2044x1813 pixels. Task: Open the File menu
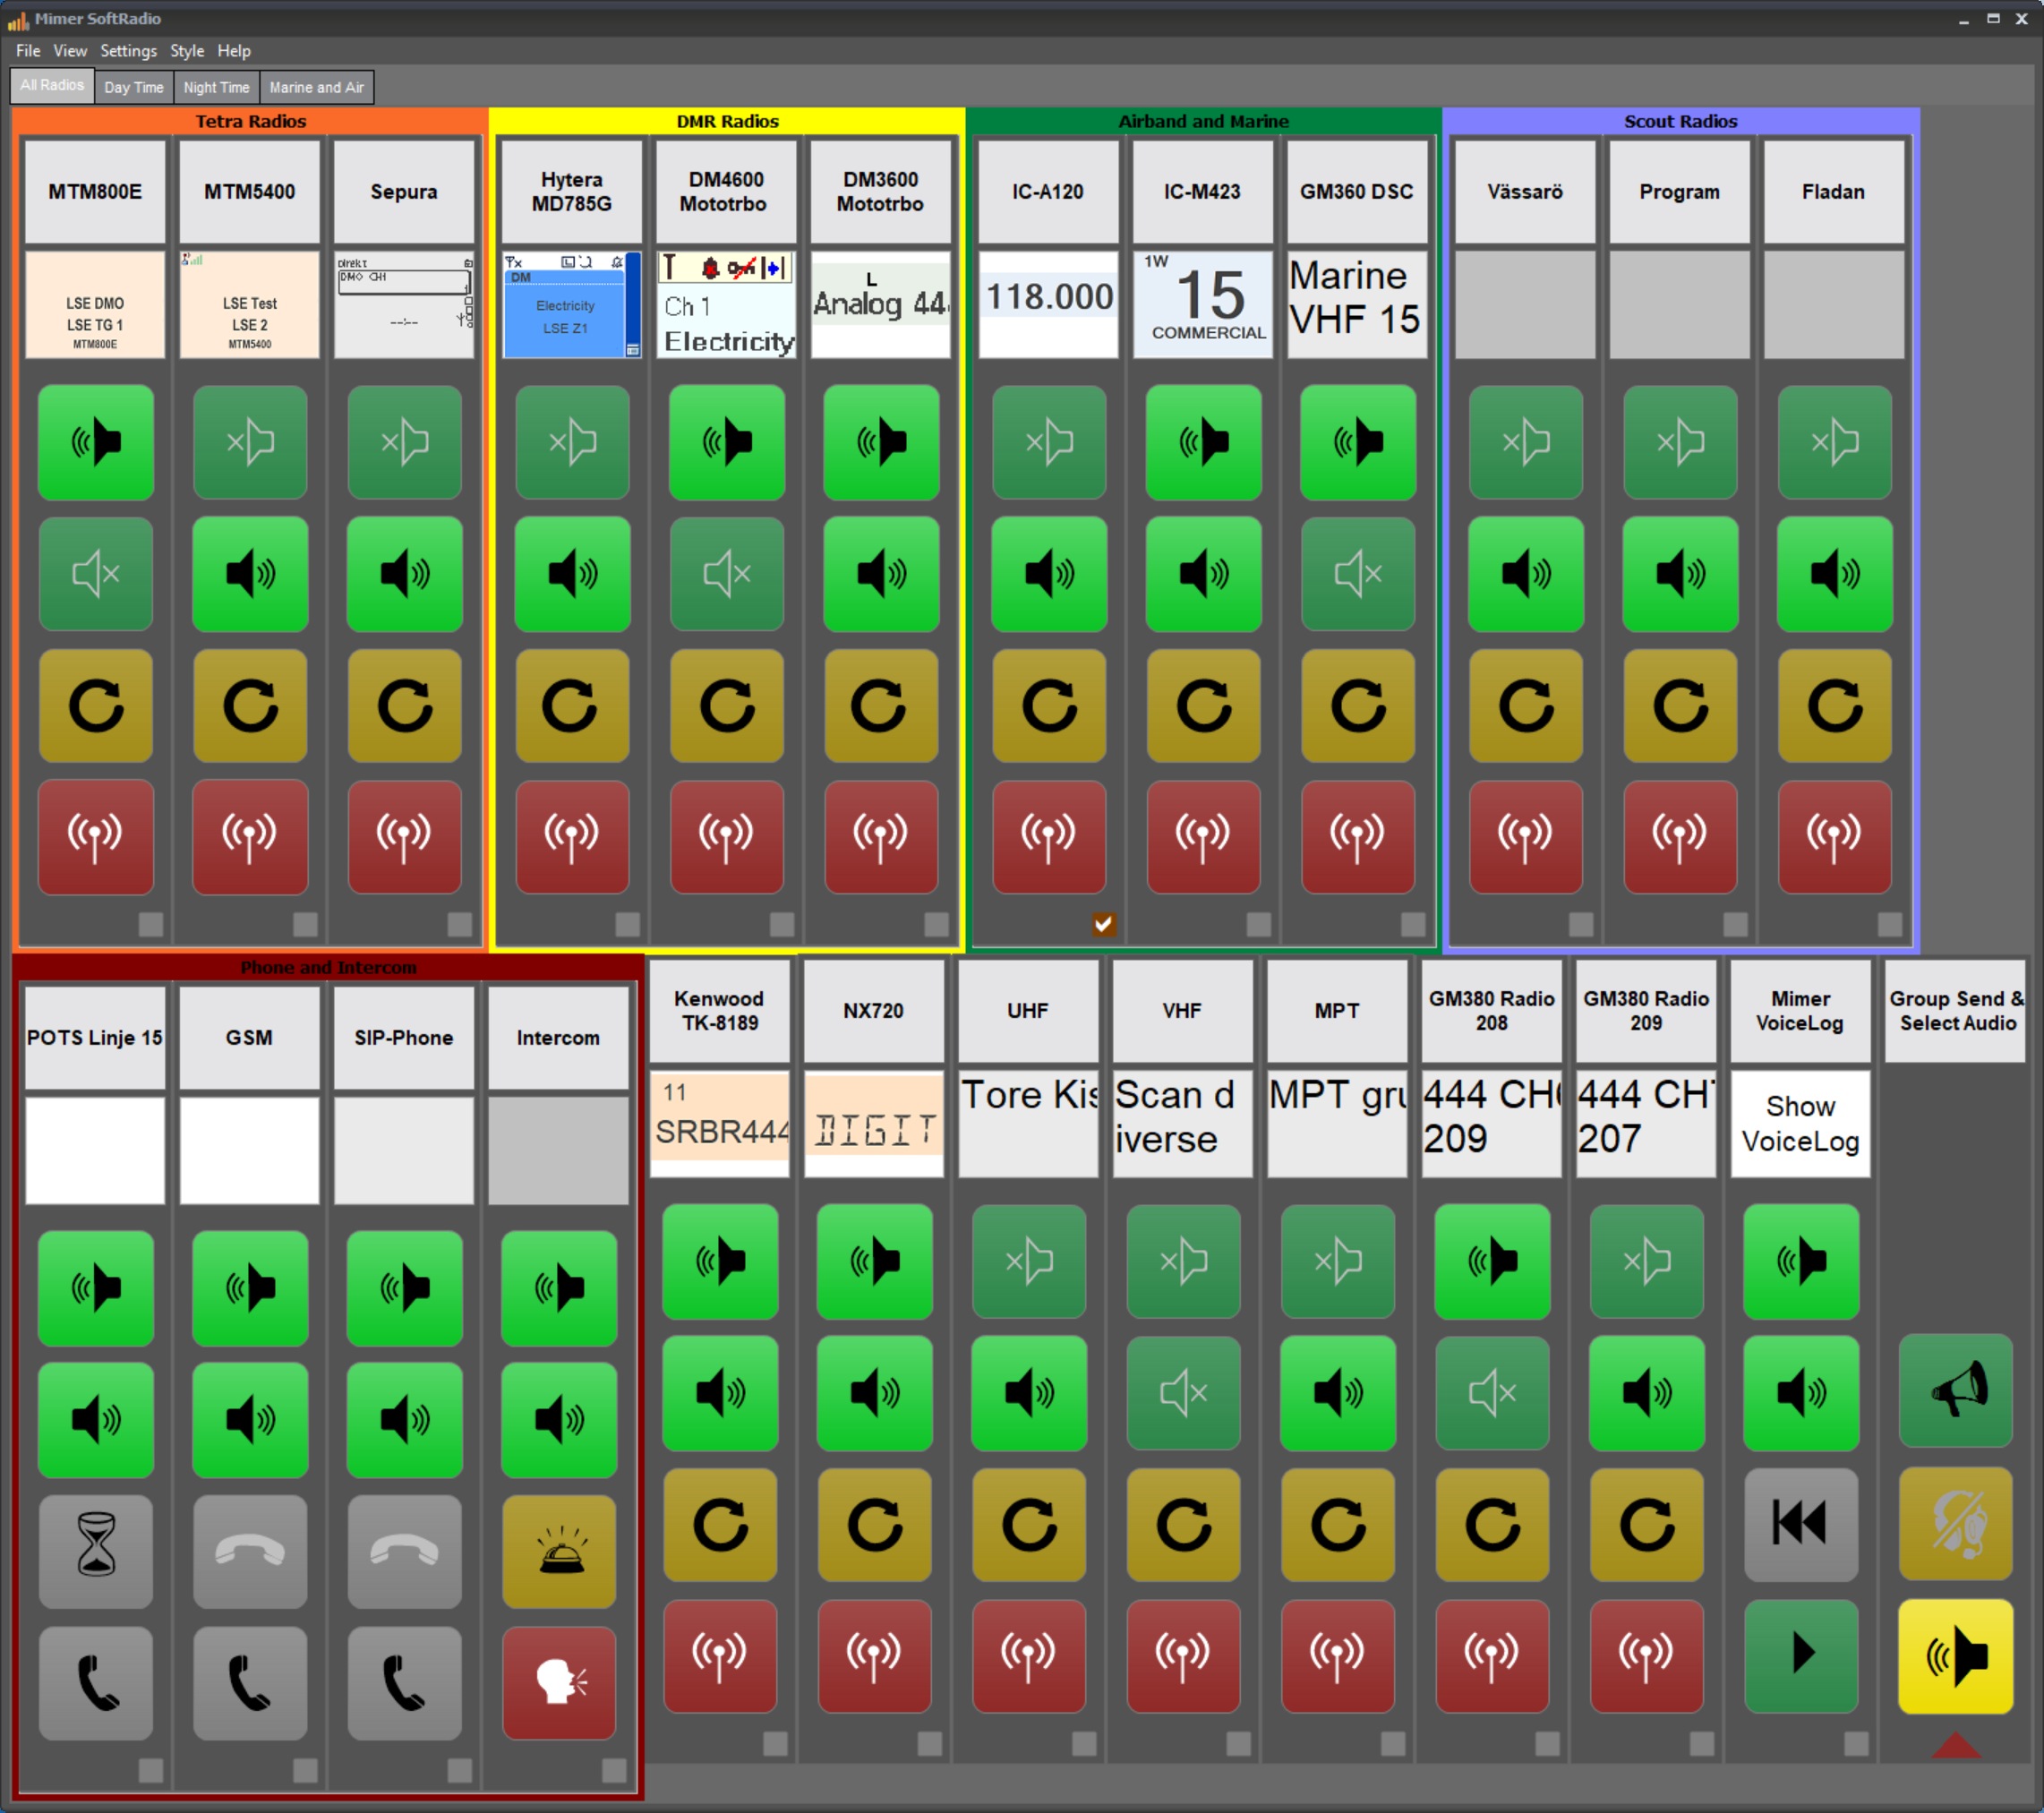(x=28, y=51)
